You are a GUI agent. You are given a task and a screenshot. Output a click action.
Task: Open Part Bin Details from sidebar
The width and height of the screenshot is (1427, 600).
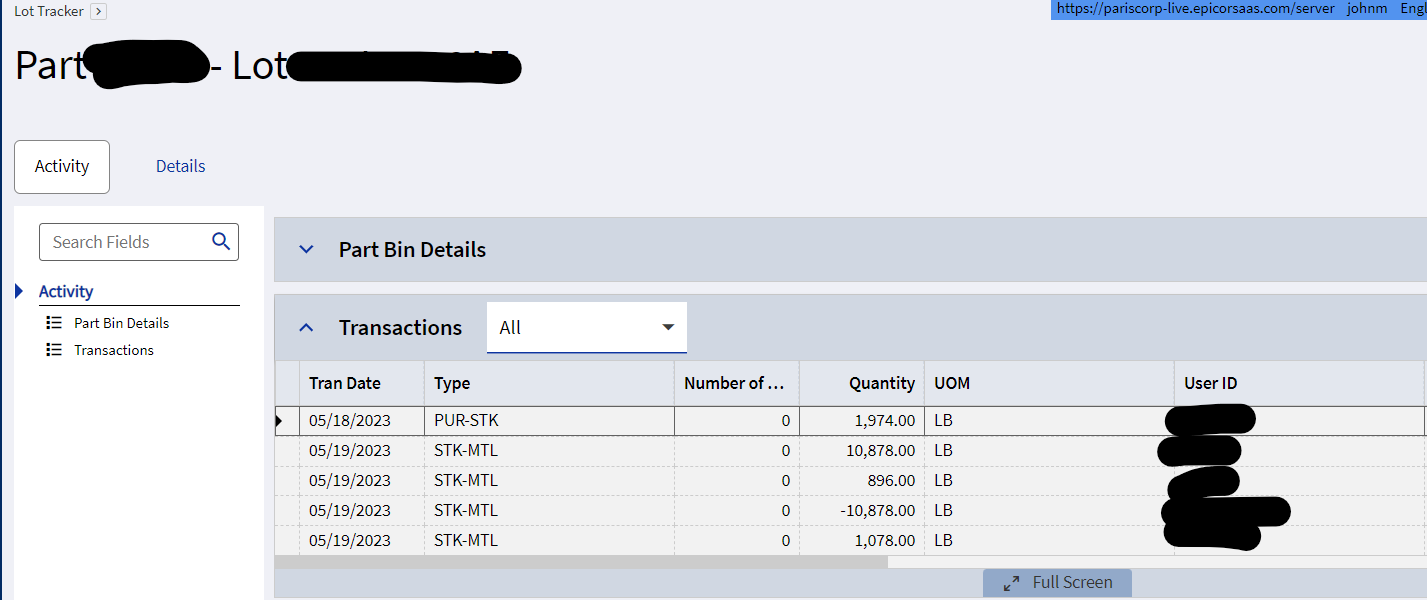121,323
